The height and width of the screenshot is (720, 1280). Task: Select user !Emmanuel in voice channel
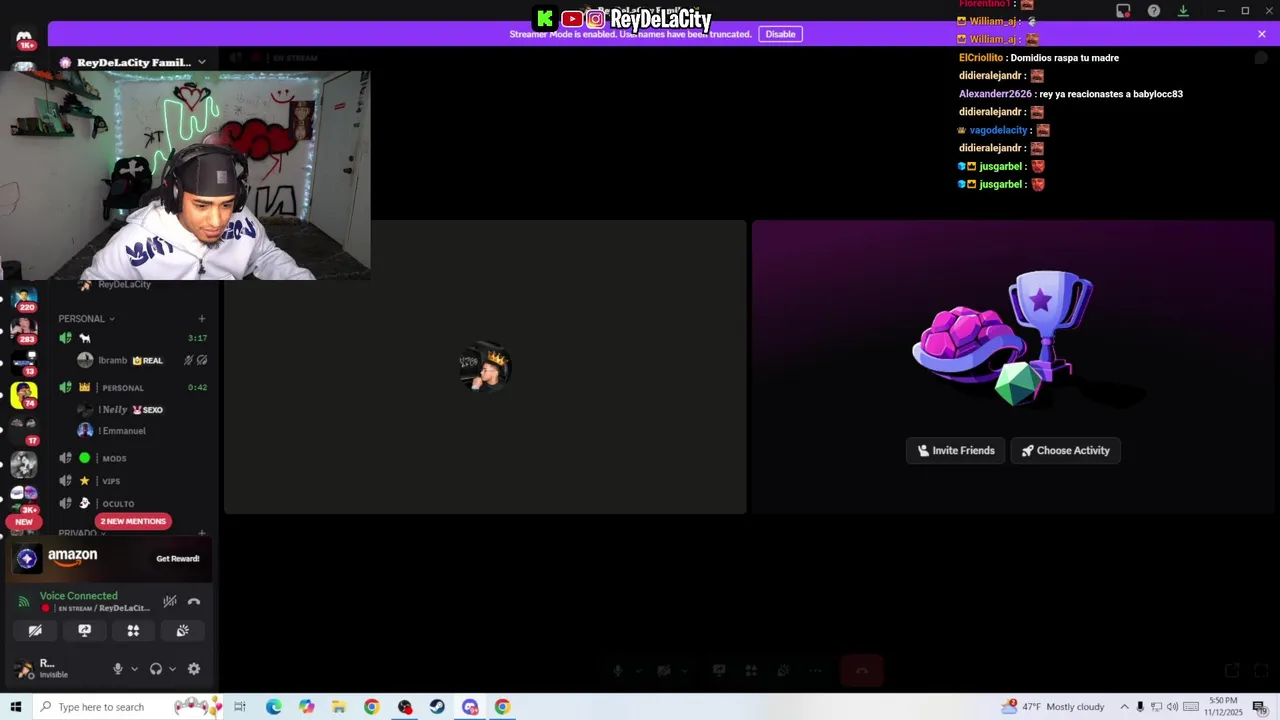pos(140,430)
